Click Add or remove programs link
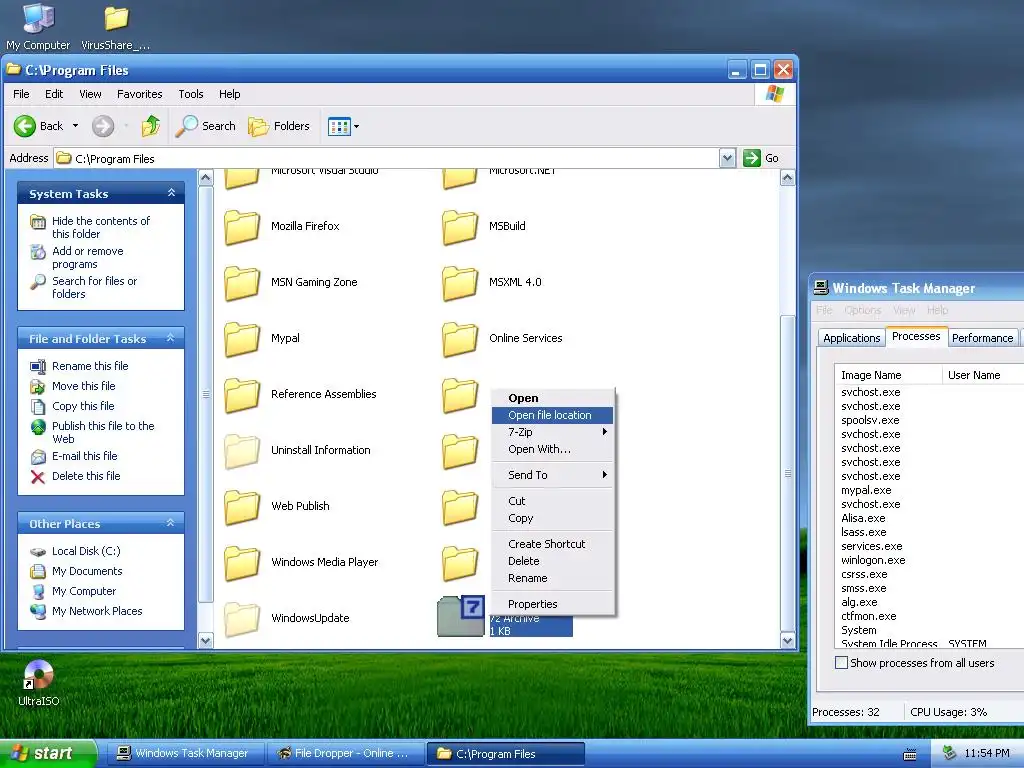Image resolution: width=1024 pixels, height=768 pixels. [x=88, y=257]
